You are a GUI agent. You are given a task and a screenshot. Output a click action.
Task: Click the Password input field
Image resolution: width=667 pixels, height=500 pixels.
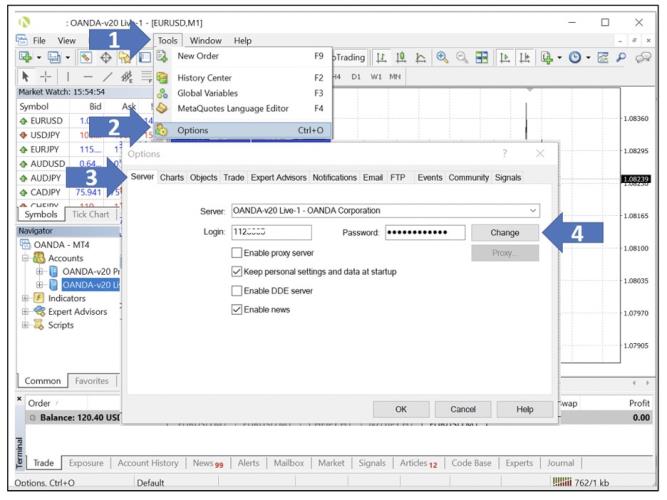(425, 232)
